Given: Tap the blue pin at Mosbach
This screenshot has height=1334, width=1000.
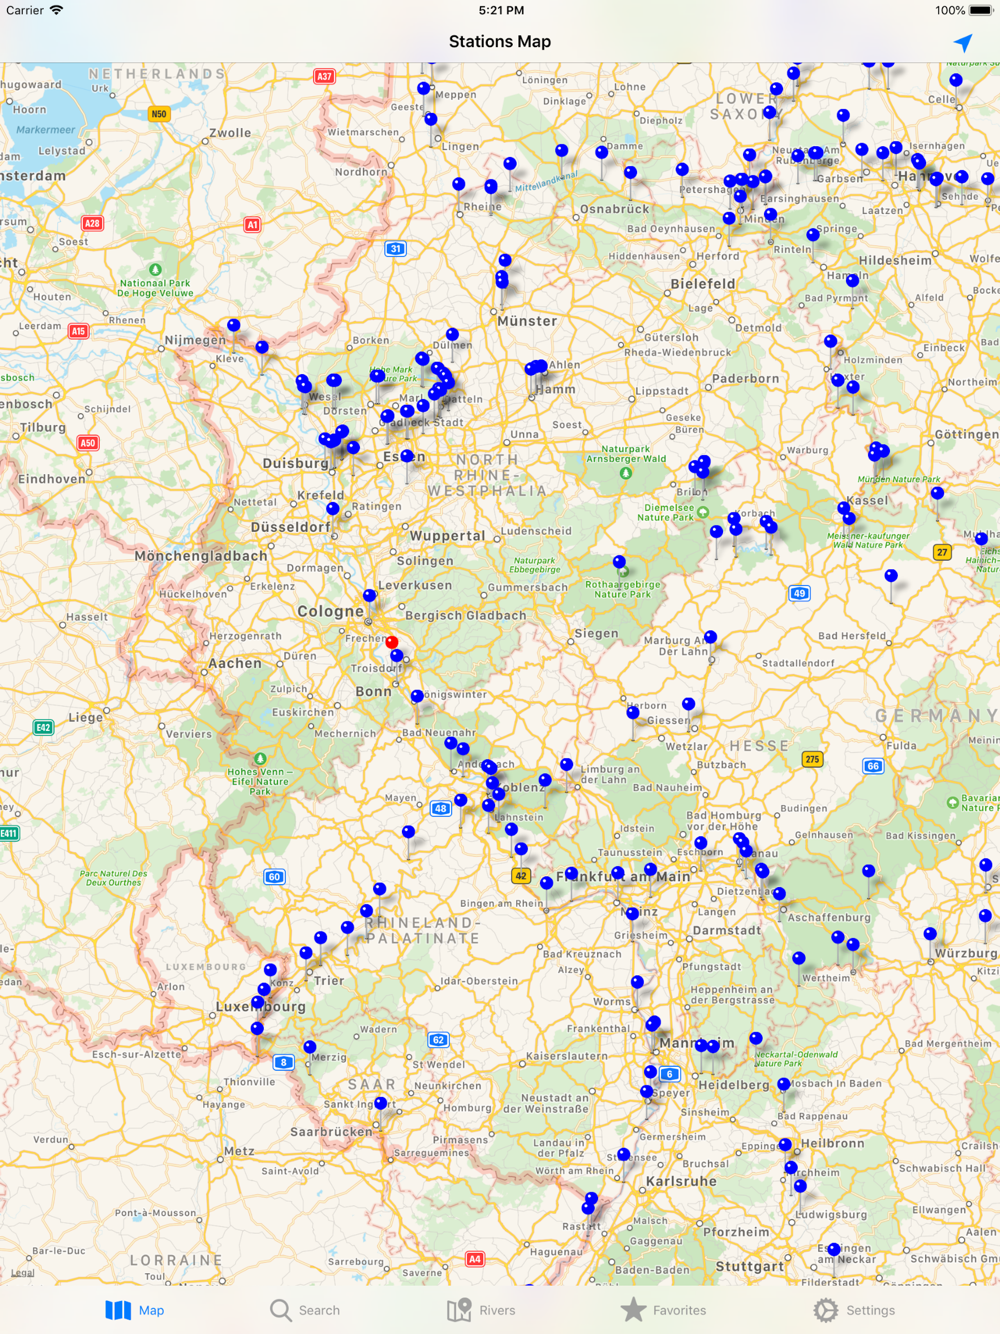Looking at the screenshot, I should (783, 1085).
